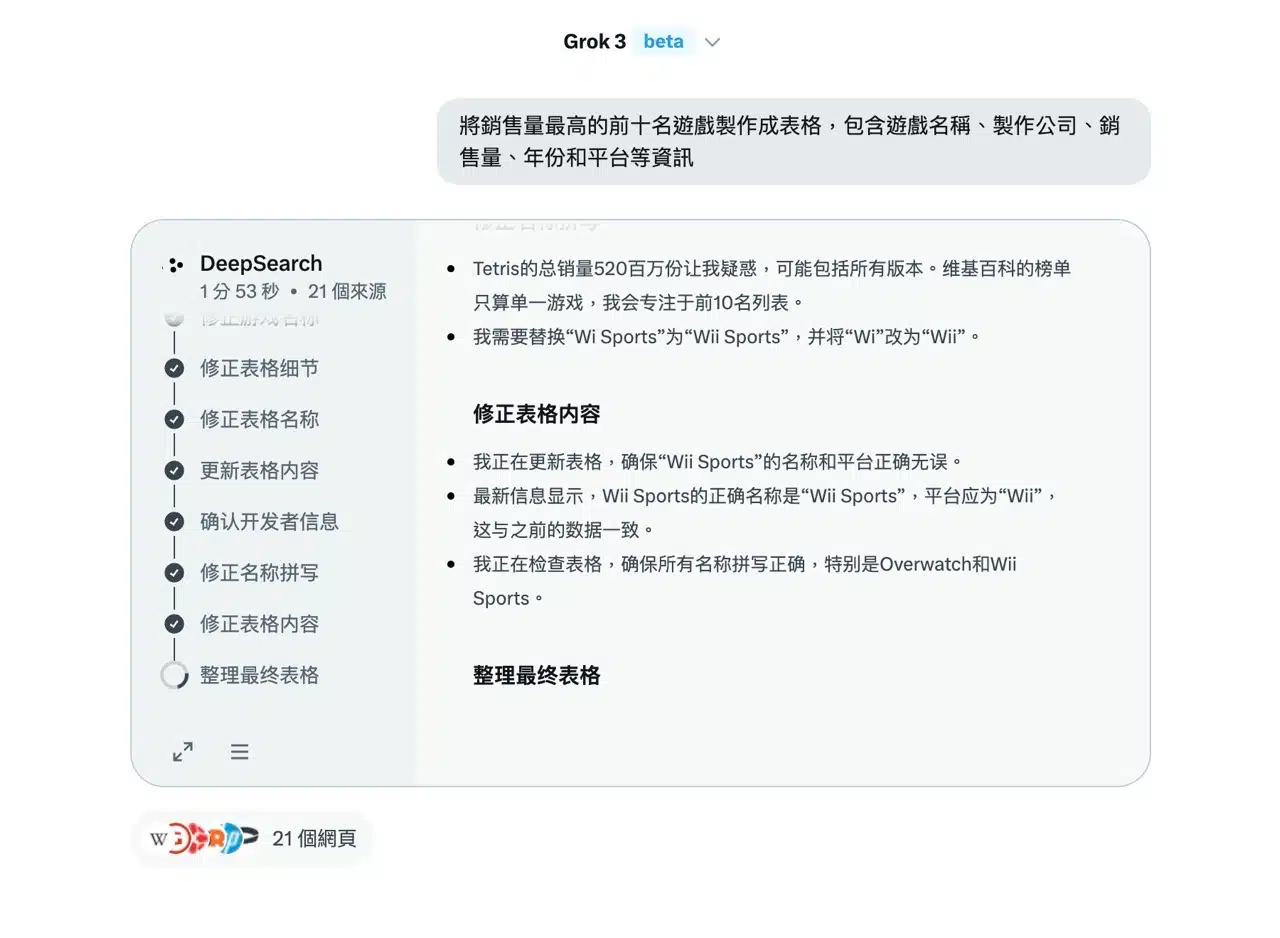Select the 修正表格内容 step in sidebar
Image resolution: width=1280 pixels, height=938 pixels.
(259, 624)
